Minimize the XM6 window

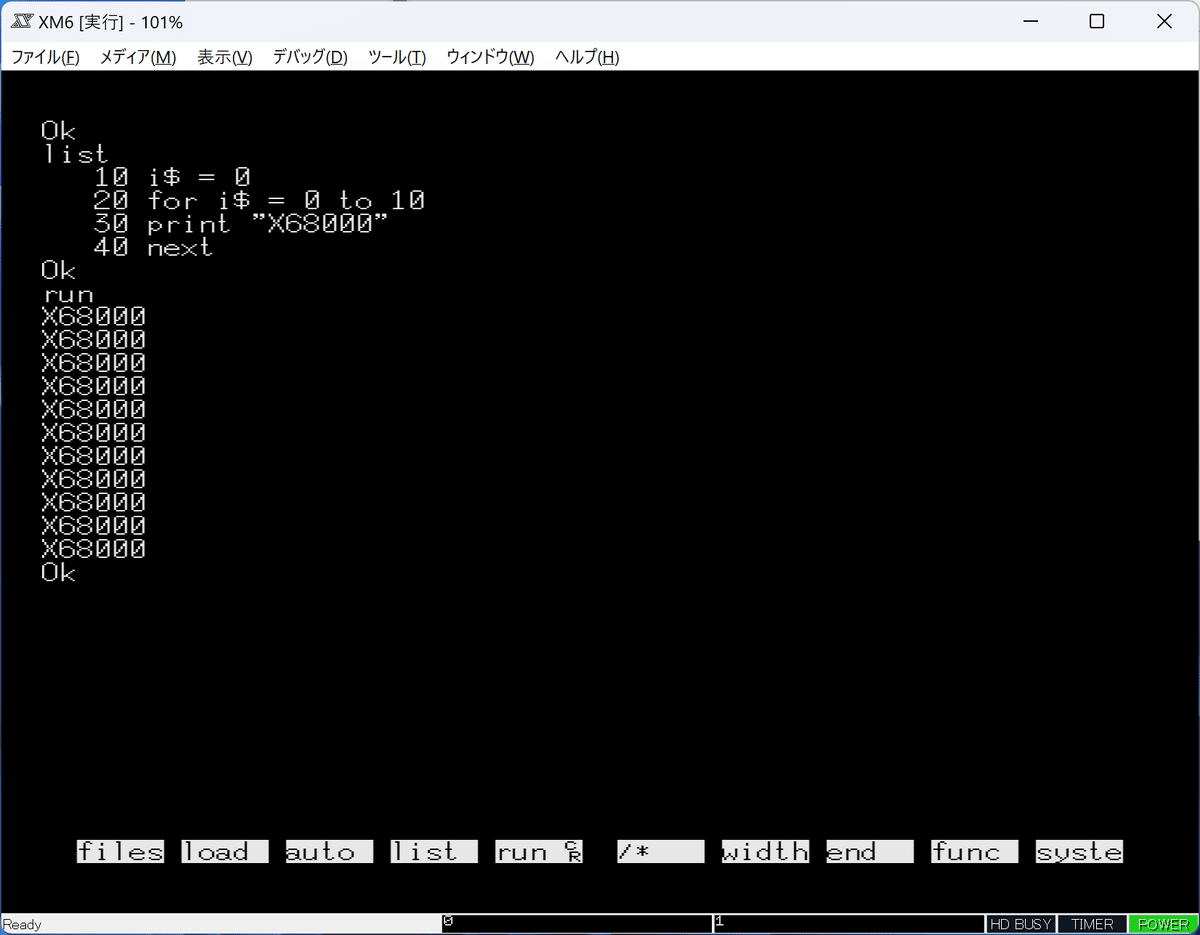(x=1029, y=21)
